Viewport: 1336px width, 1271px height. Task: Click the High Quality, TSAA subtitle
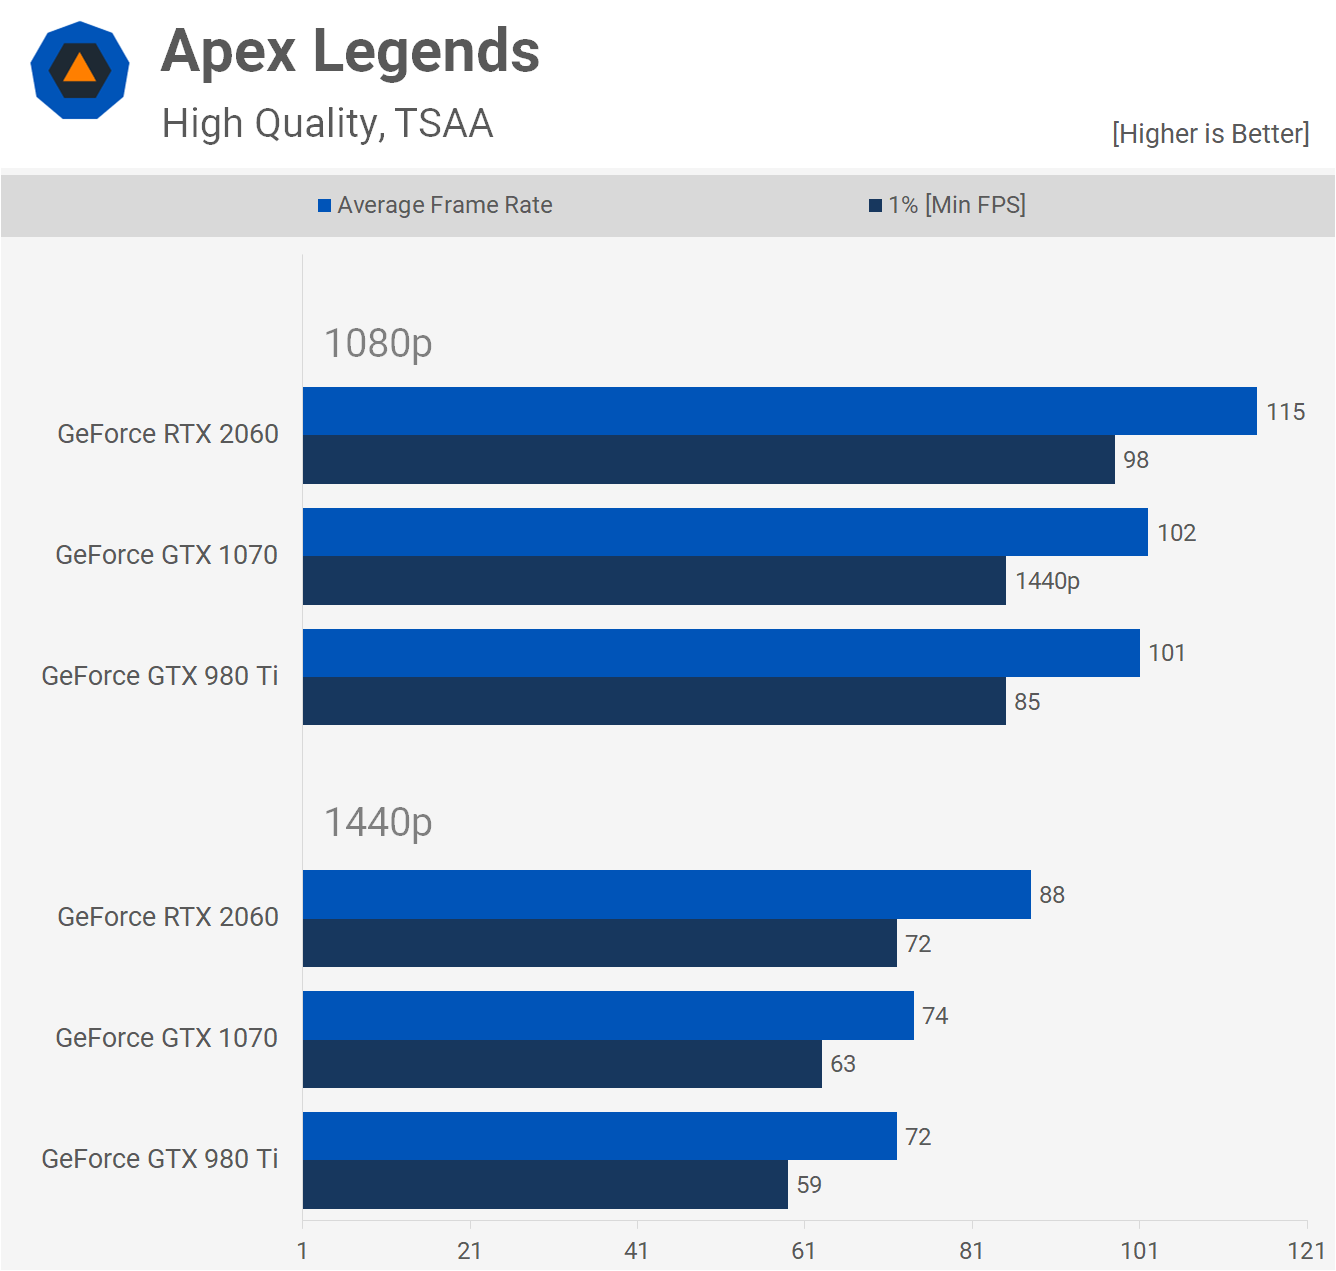coord(327,124)
